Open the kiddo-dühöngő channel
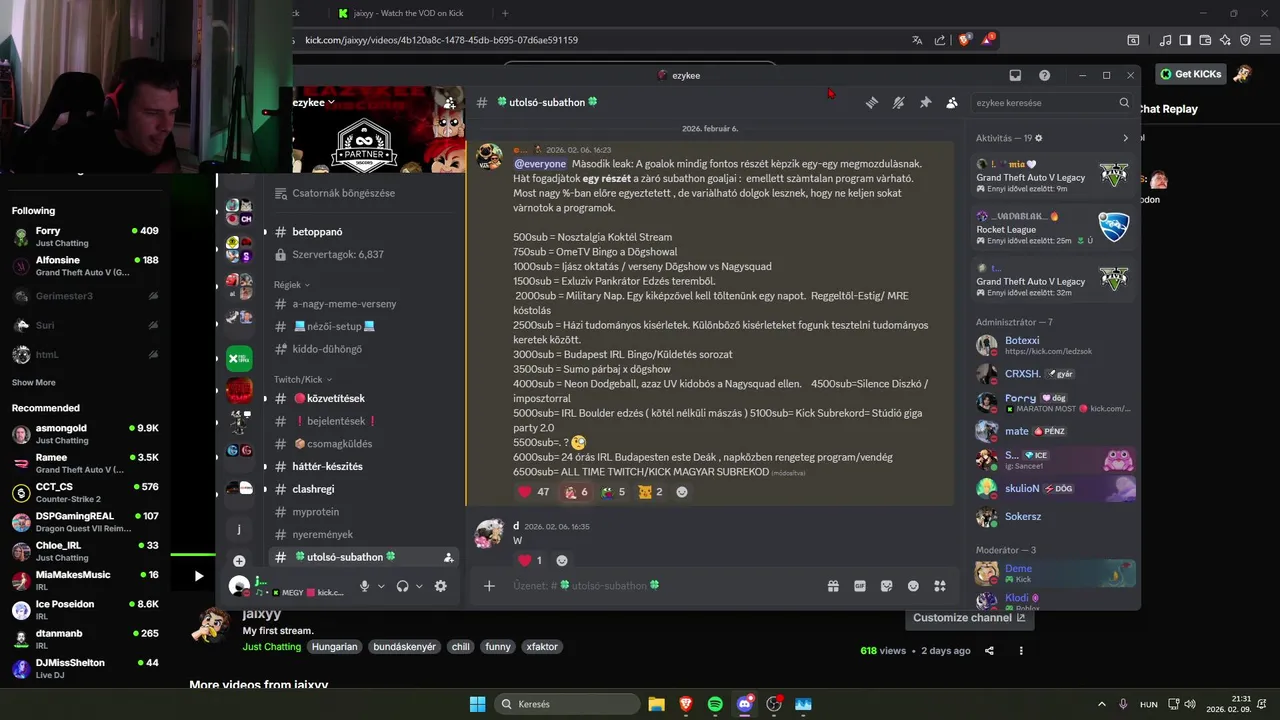Viewport: 1280px width, 720px height. 362,349
